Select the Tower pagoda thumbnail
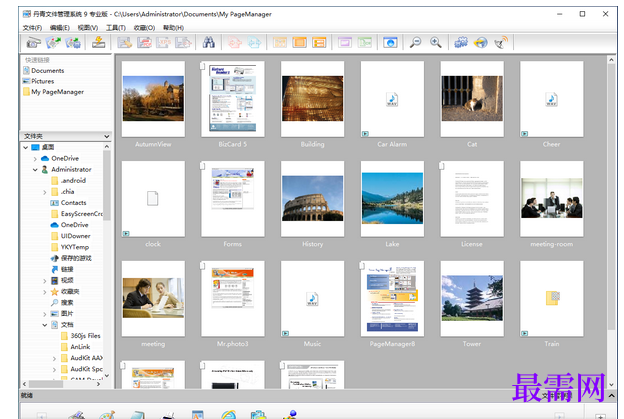624x419 pixels. coord(472,298)
